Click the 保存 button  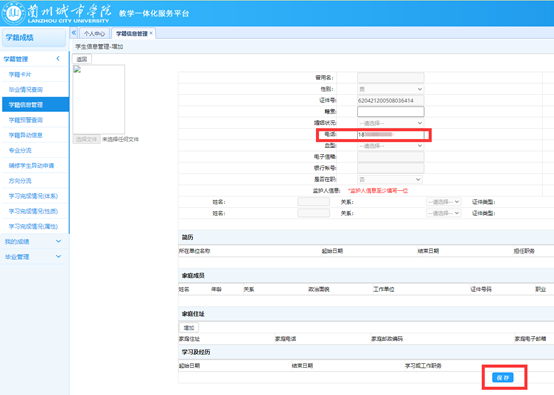click(503, 377)
